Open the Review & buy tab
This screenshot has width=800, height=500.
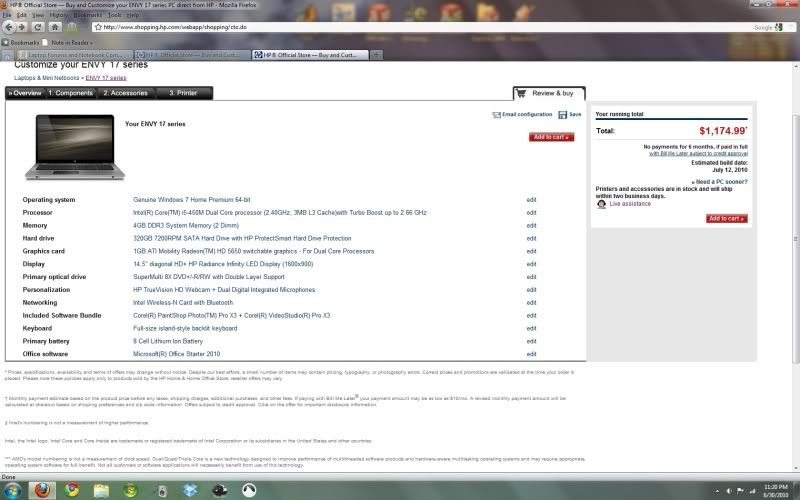coord(549,93)
